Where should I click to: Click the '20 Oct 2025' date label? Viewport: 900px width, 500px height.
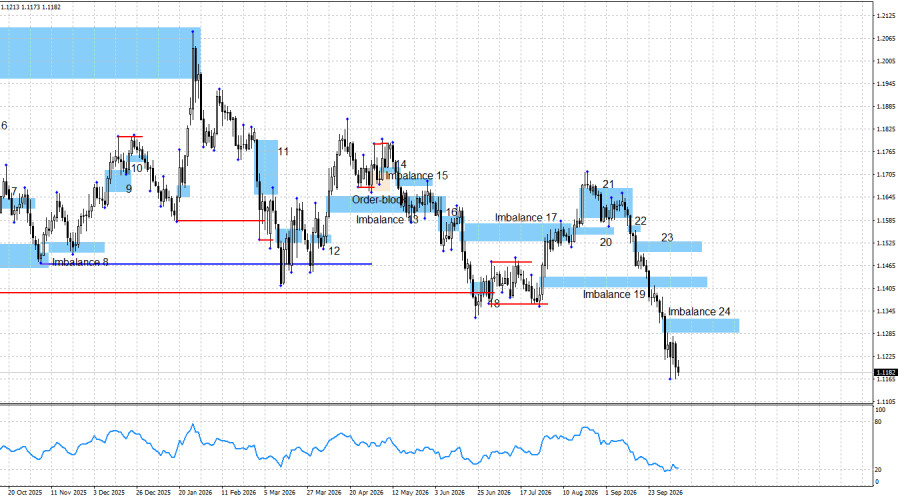(x=25, y=493)
